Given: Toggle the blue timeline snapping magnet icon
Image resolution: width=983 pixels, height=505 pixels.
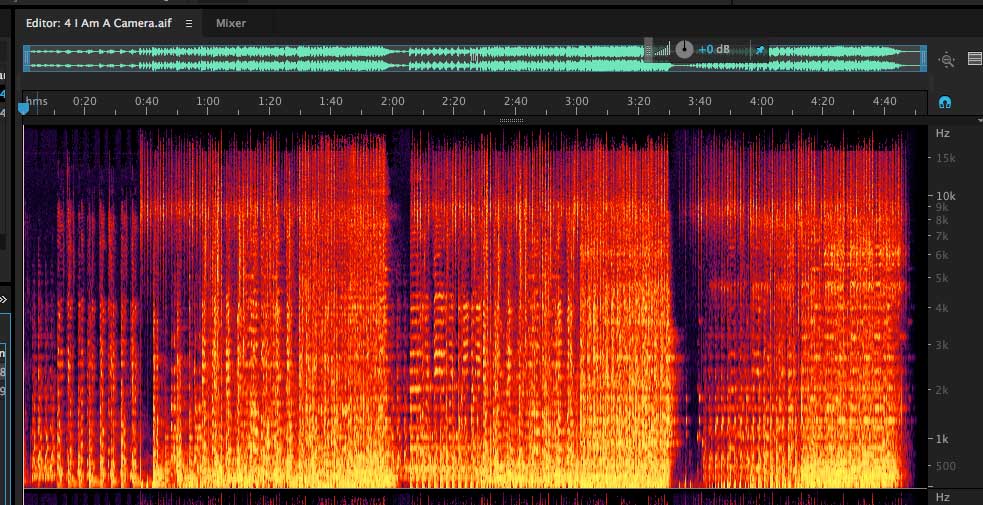Looking at the screenshot, I should (944, 102).
